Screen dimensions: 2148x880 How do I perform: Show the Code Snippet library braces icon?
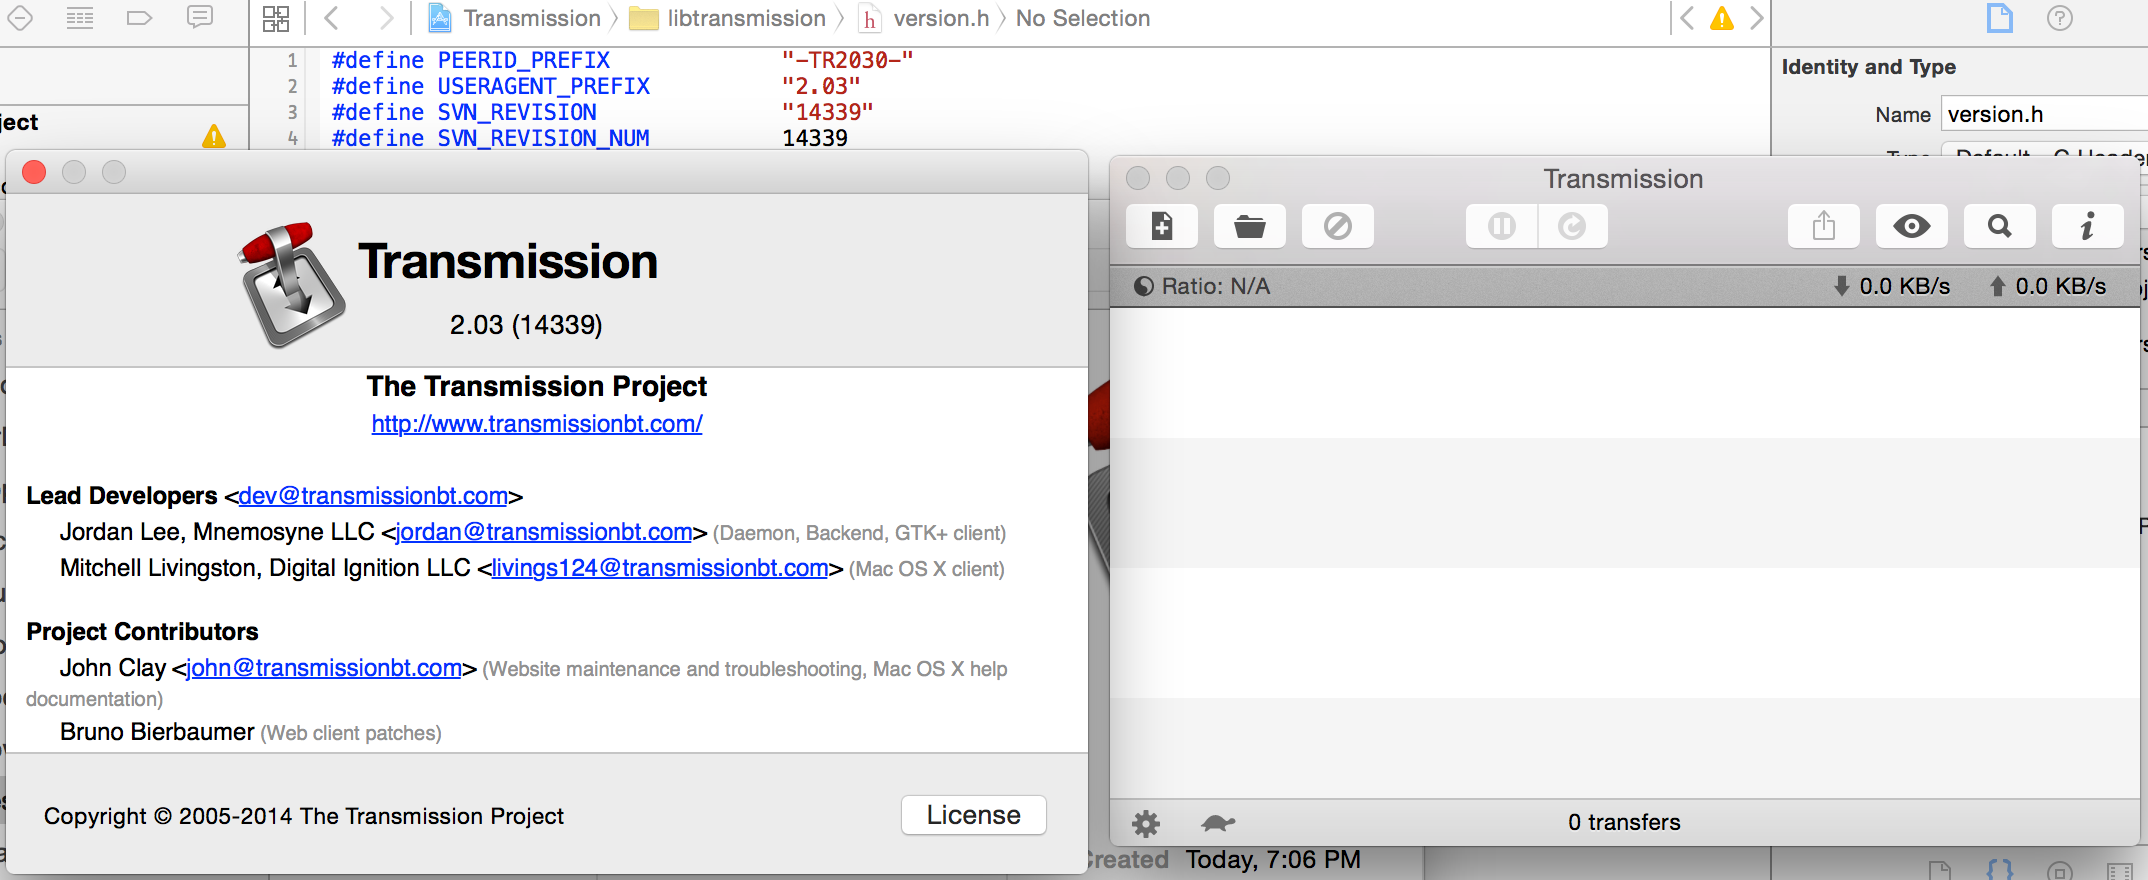[x=2000, y=870]
